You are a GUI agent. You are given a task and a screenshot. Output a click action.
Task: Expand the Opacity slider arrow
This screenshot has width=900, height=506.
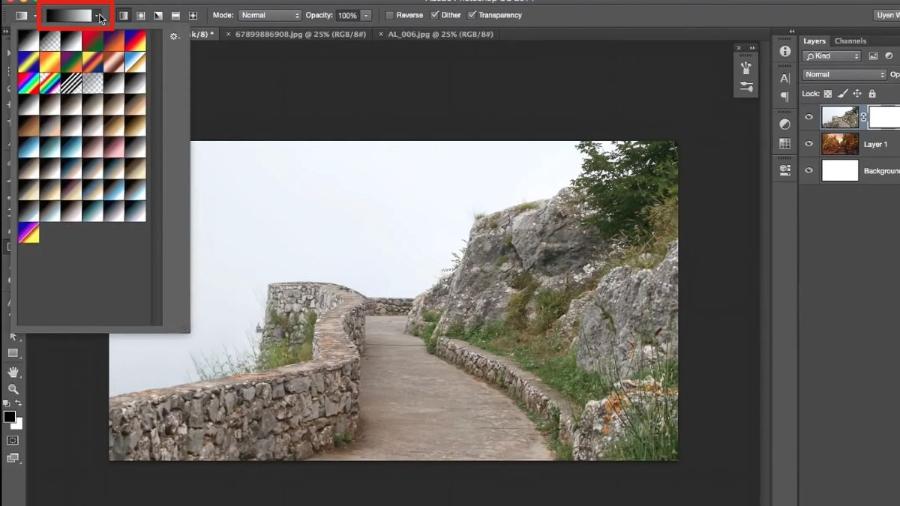pyautogui.click(x=366, y=16)
